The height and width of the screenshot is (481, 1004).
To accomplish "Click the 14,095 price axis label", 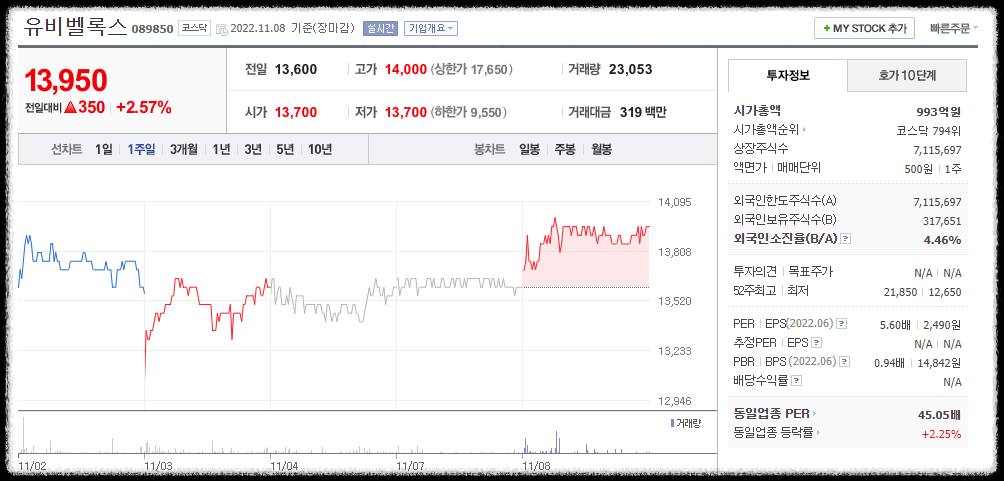I will tap(675, 202).
